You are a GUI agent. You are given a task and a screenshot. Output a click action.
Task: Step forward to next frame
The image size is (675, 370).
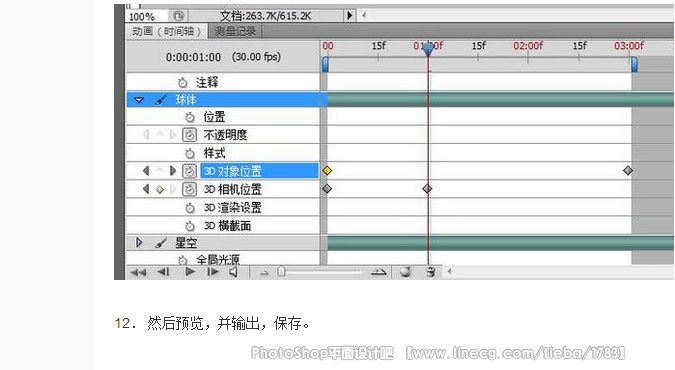213,272
